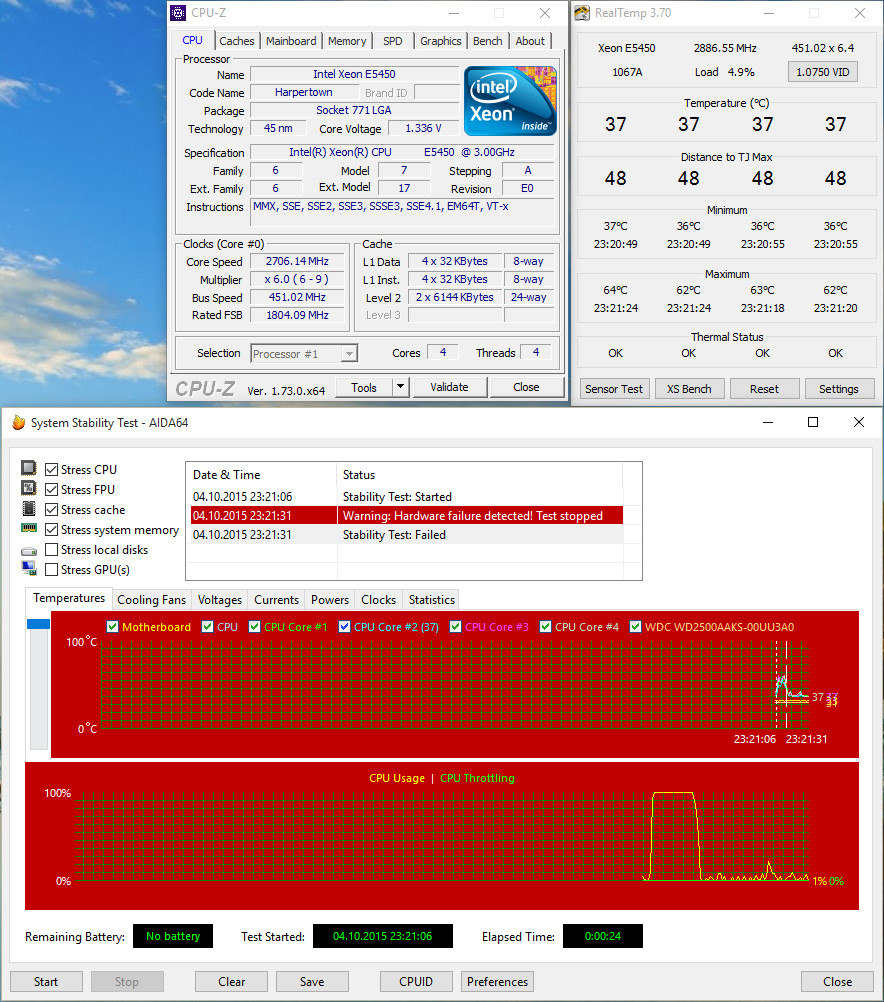Click the Instructions field in CPU-Z

(x=402, y=212)
